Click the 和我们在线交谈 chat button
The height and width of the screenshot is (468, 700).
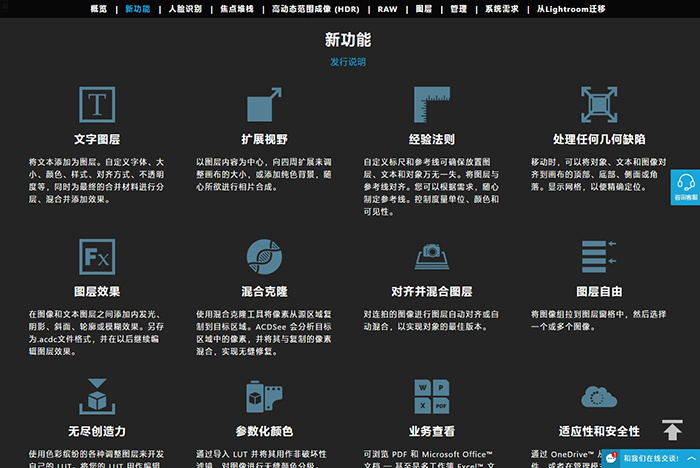651,459
